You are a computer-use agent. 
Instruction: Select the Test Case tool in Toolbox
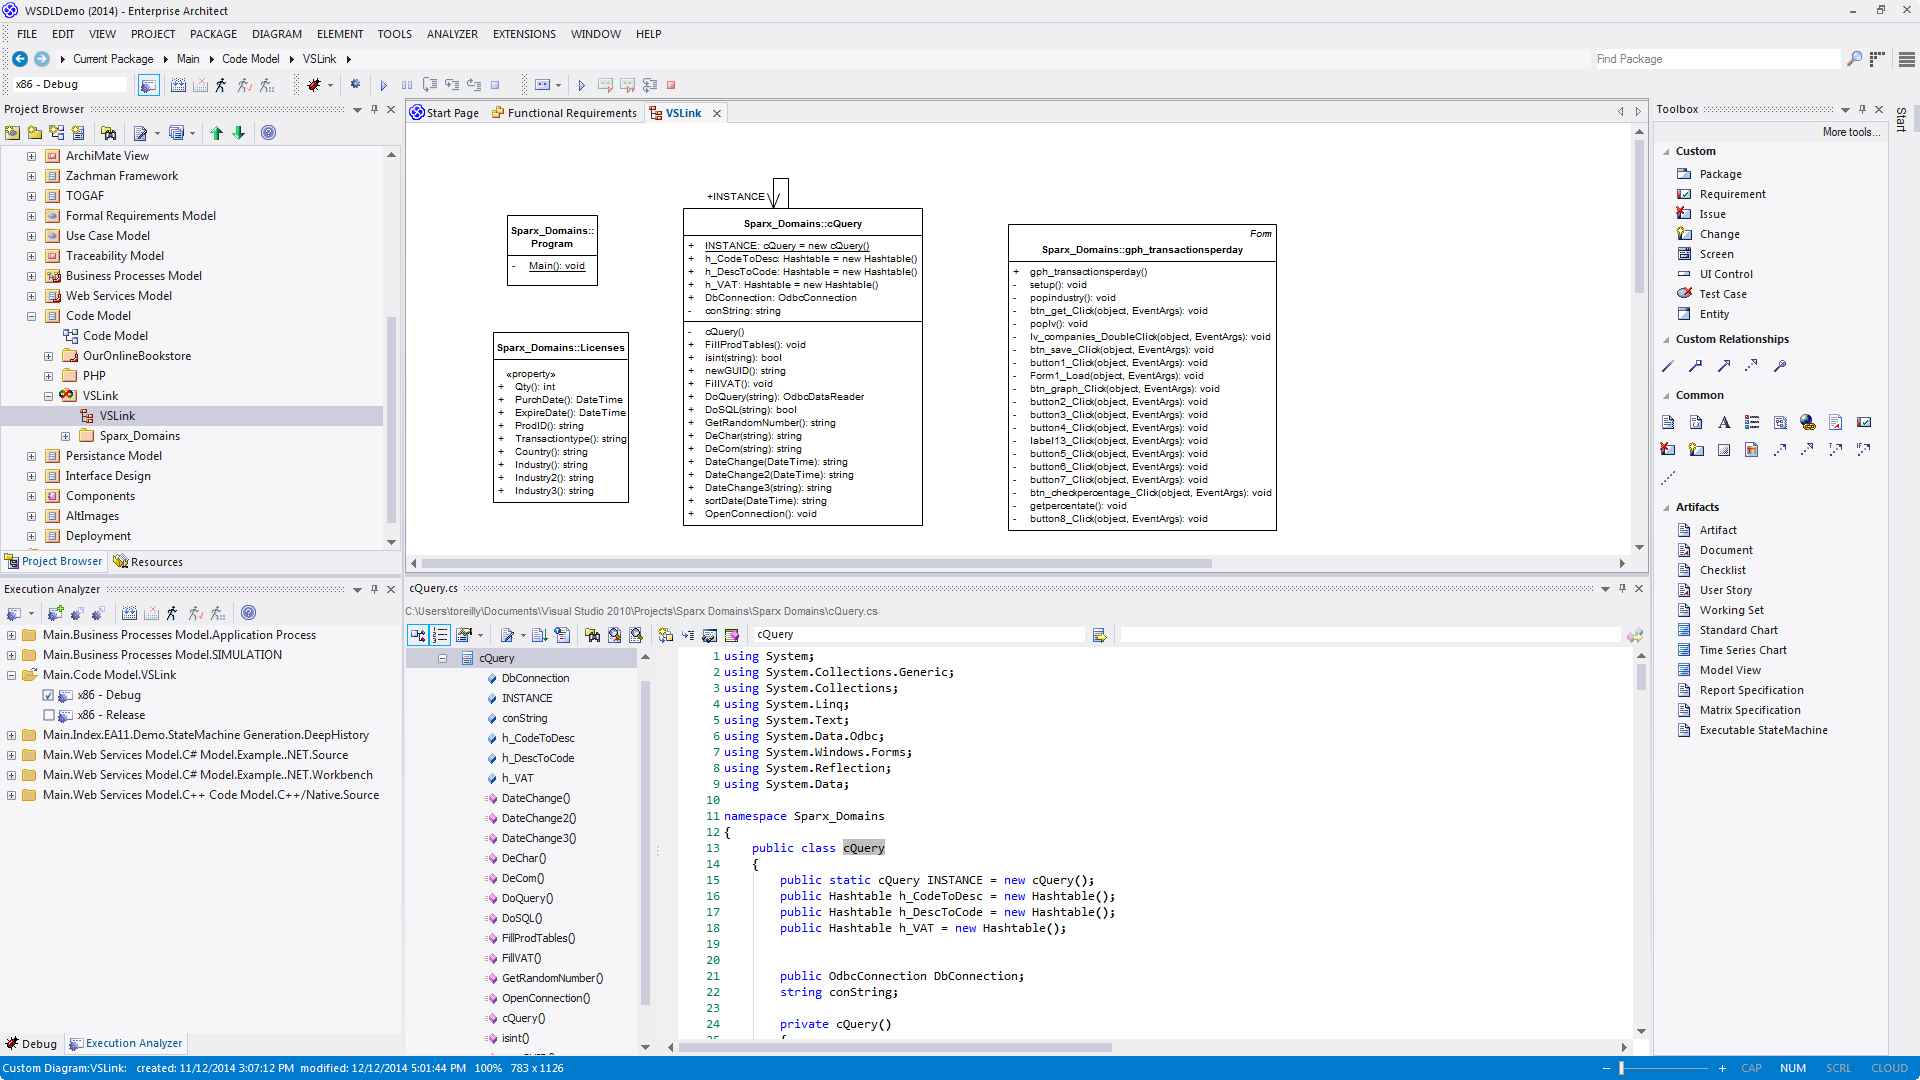(1722, 294)
